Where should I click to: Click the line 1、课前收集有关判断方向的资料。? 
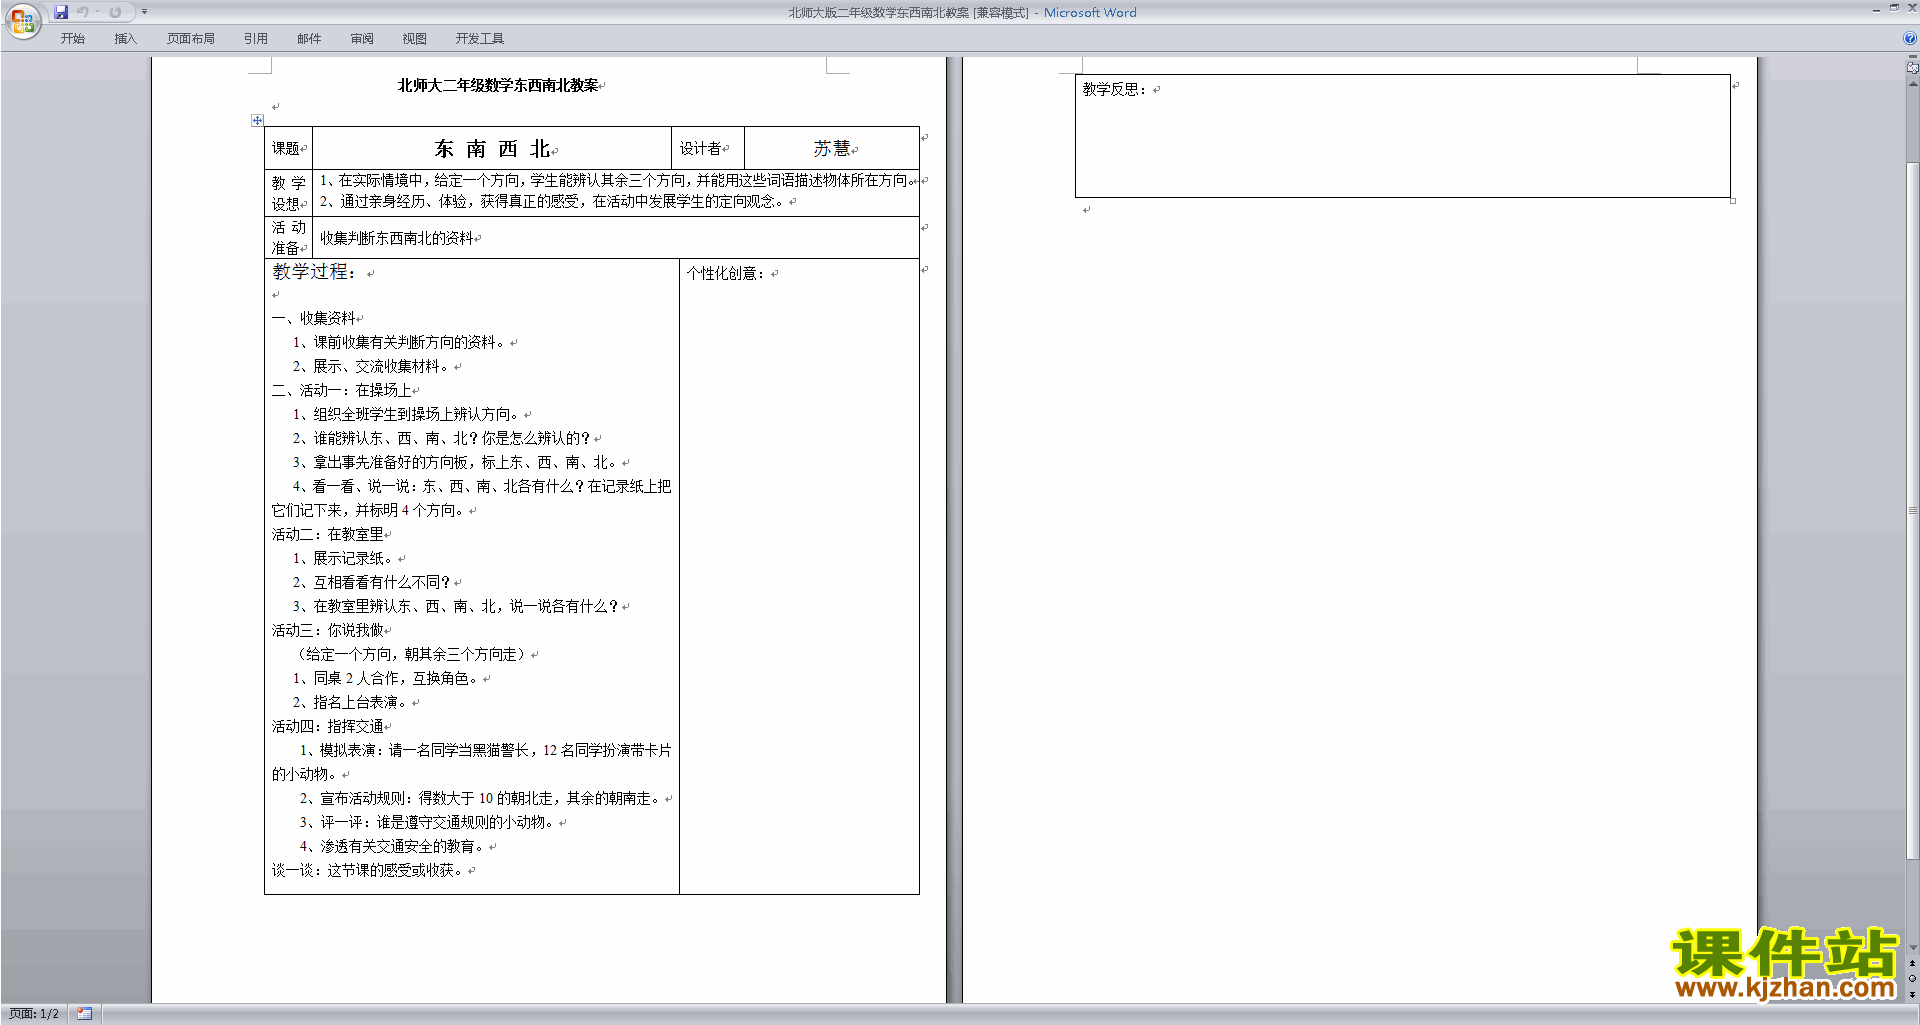(401, 342)
